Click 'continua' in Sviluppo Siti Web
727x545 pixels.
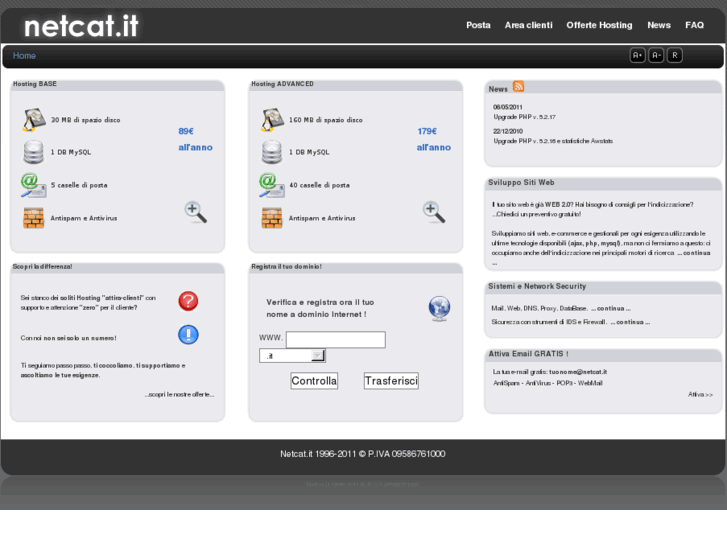[x=694, y=253]
